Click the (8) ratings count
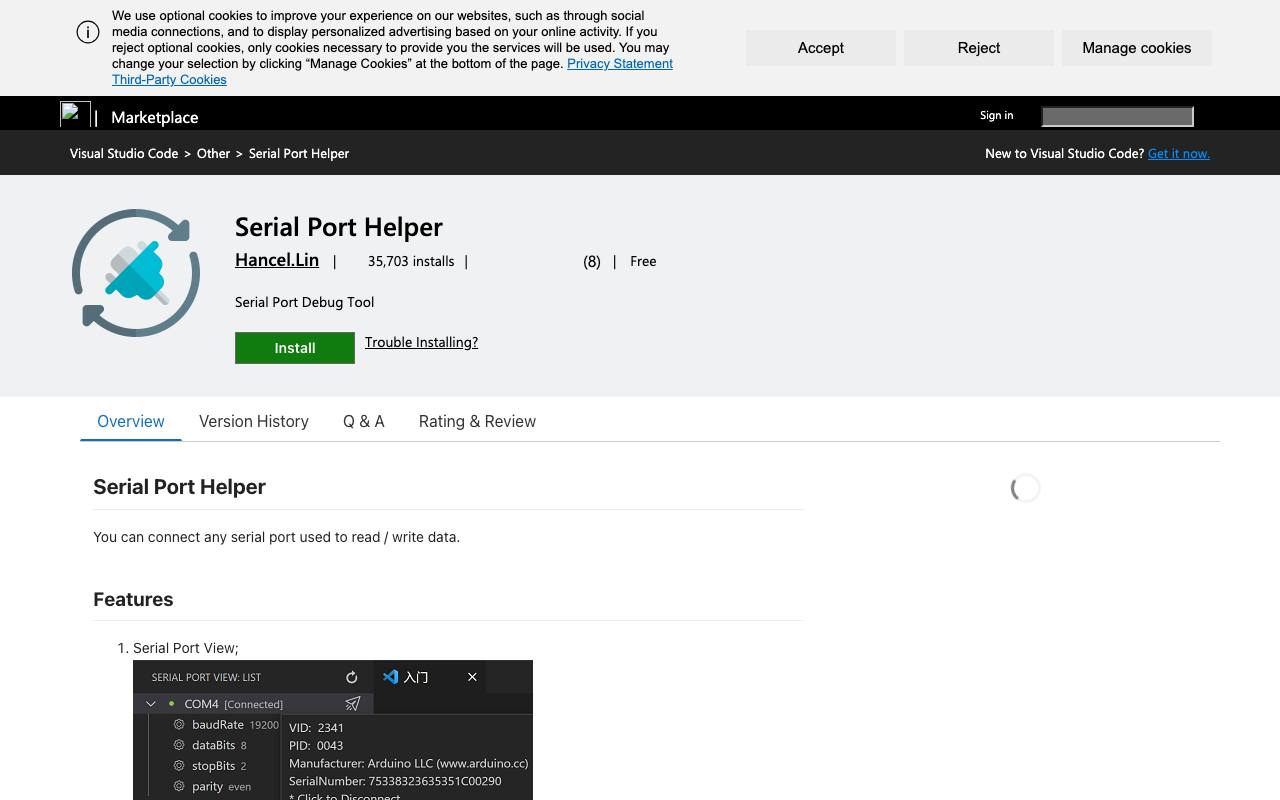This screenshot has height=800, width=1280. point(592,261)
